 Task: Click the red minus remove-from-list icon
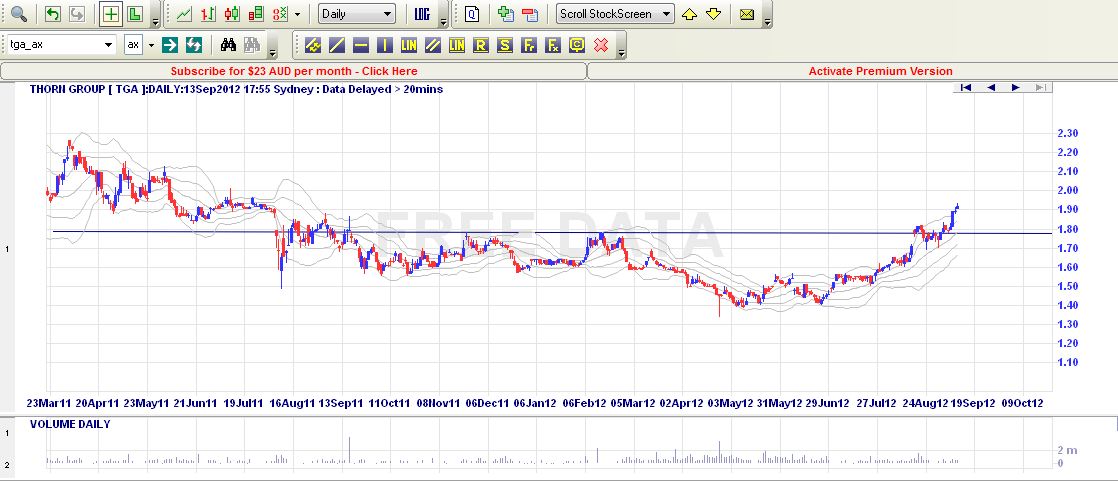[530, 13]
